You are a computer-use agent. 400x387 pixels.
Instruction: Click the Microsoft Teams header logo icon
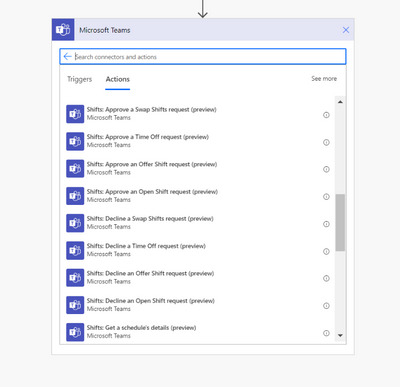click(x=63, y=30)
